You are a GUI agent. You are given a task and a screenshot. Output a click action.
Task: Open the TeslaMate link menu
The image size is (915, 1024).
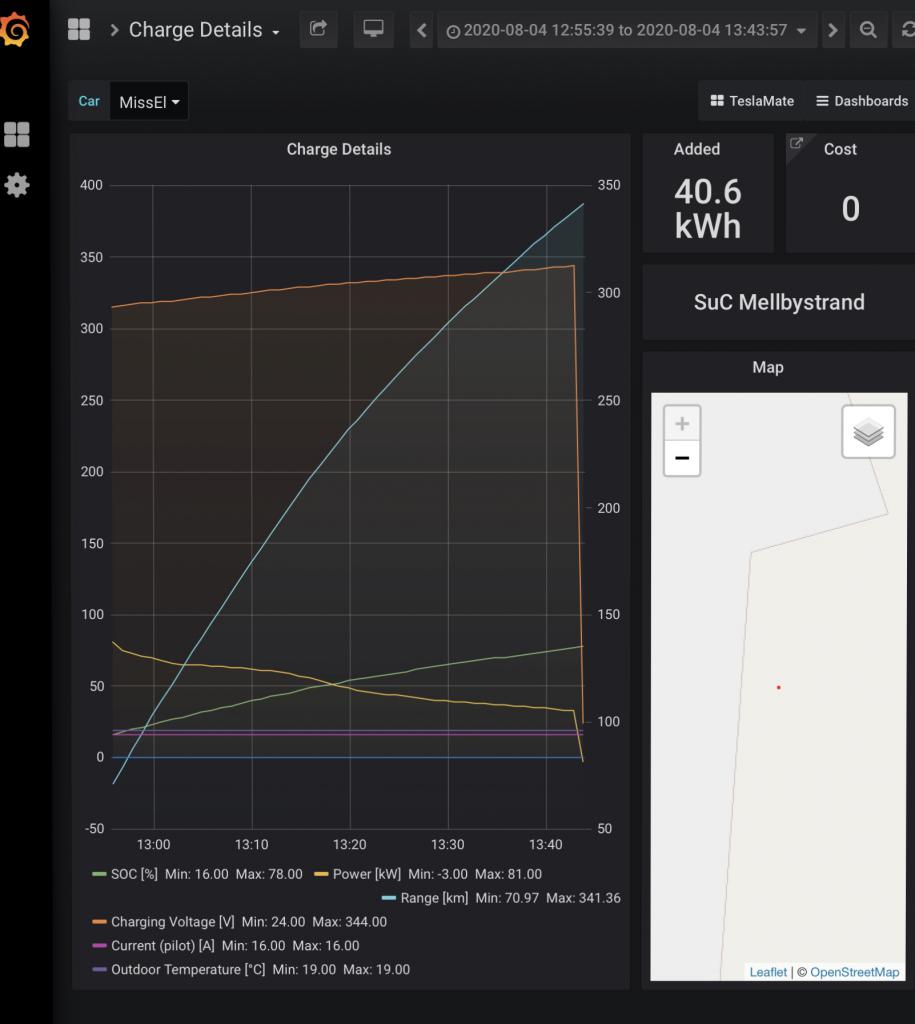[752, 101]
